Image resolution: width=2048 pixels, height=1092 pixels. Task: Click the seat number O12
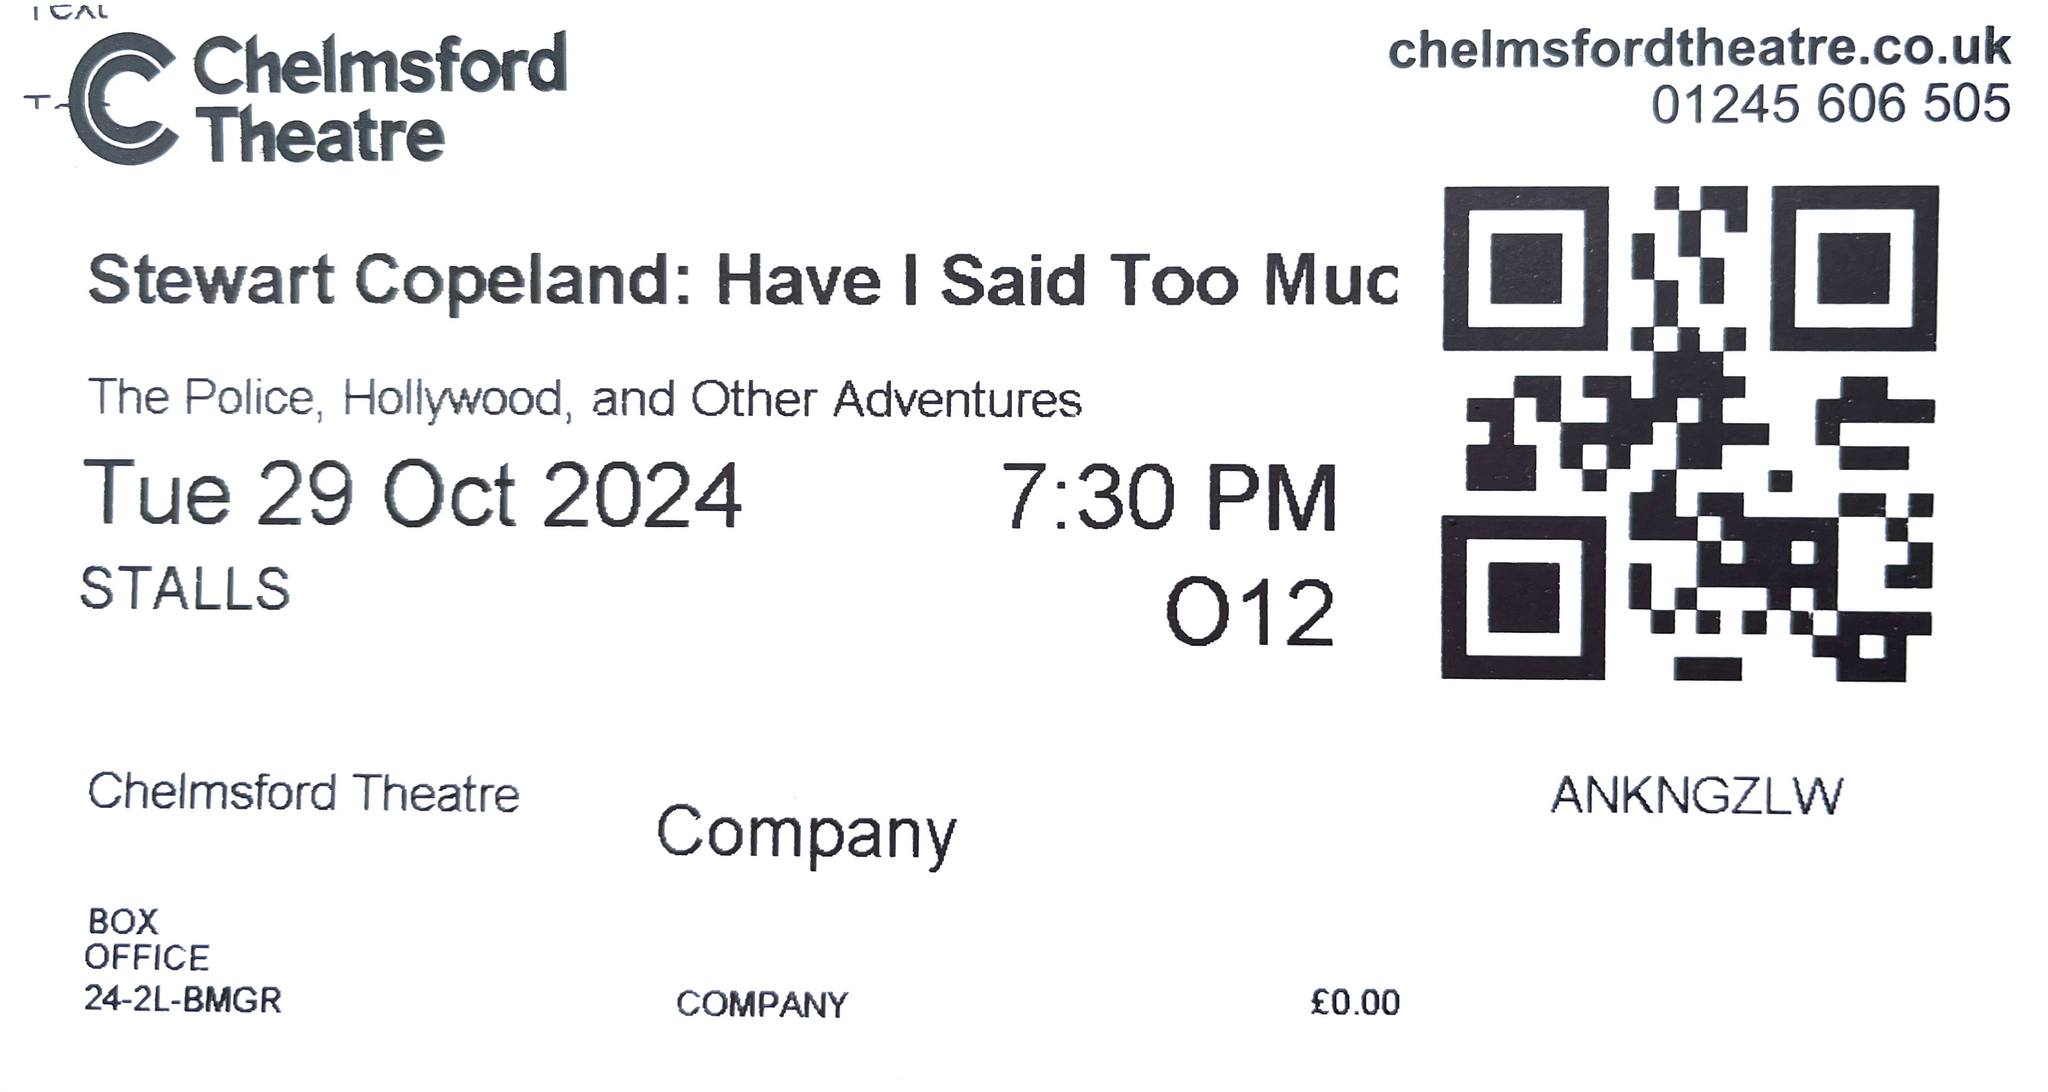[1250, 612]
